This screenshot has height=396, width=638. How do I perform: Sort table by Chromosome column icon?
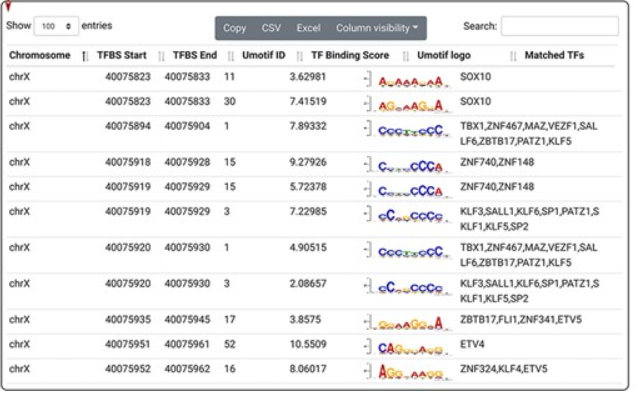(85, 56)
